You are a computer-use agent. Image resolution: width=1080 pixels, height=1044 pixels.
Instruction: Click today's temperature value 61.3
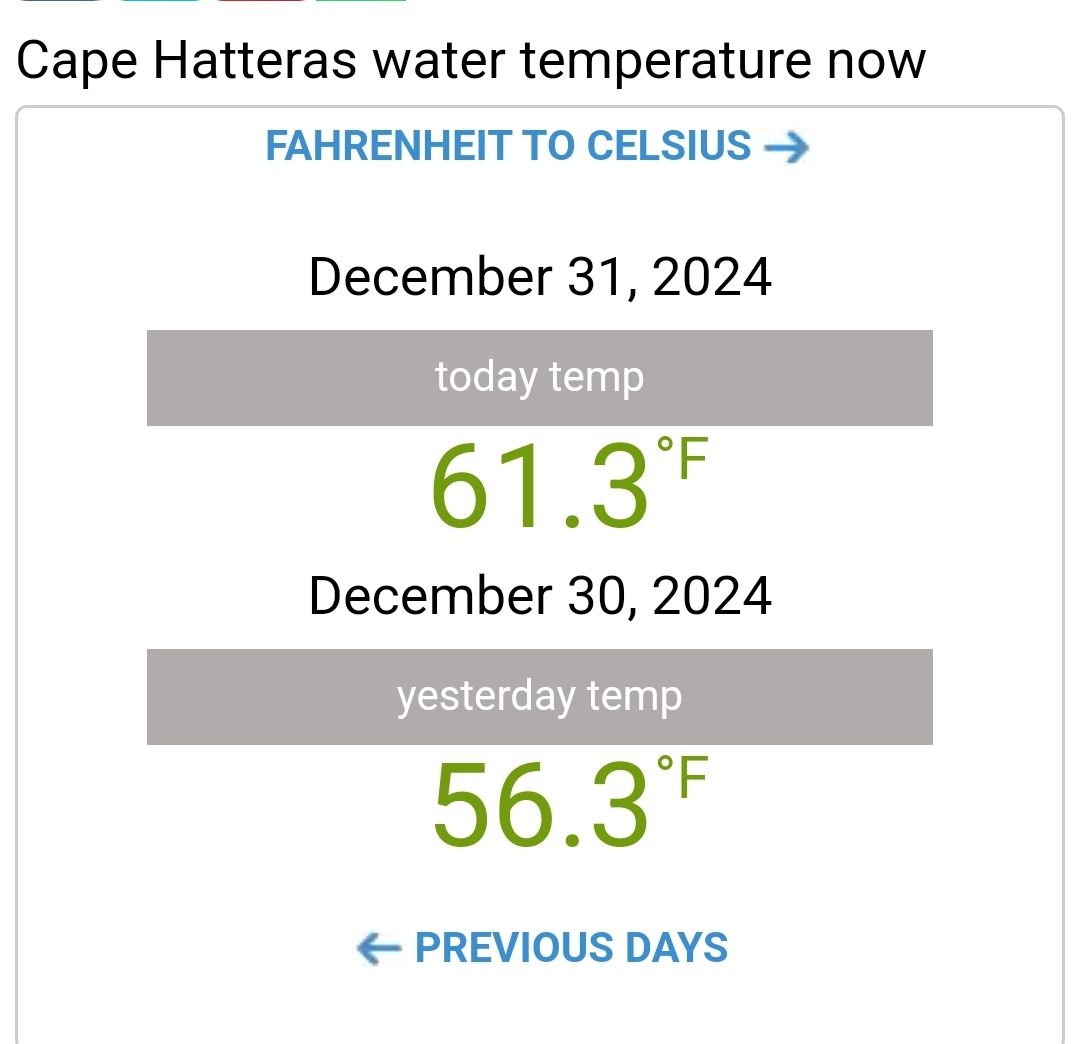pyautogui.click(x=540, y=486)
